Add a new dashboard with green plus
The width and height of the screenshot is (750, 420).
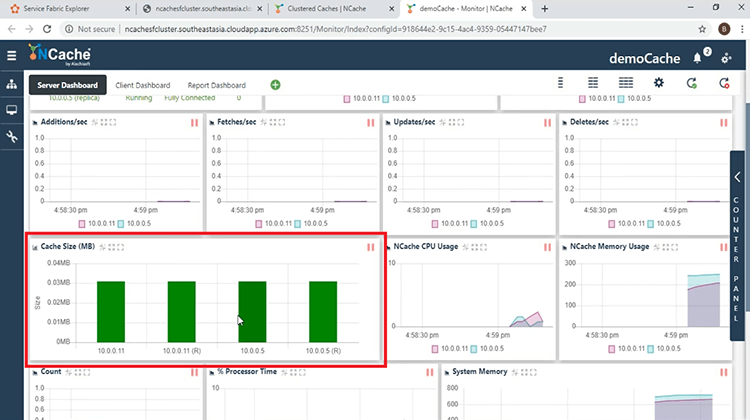coord(275,85)
